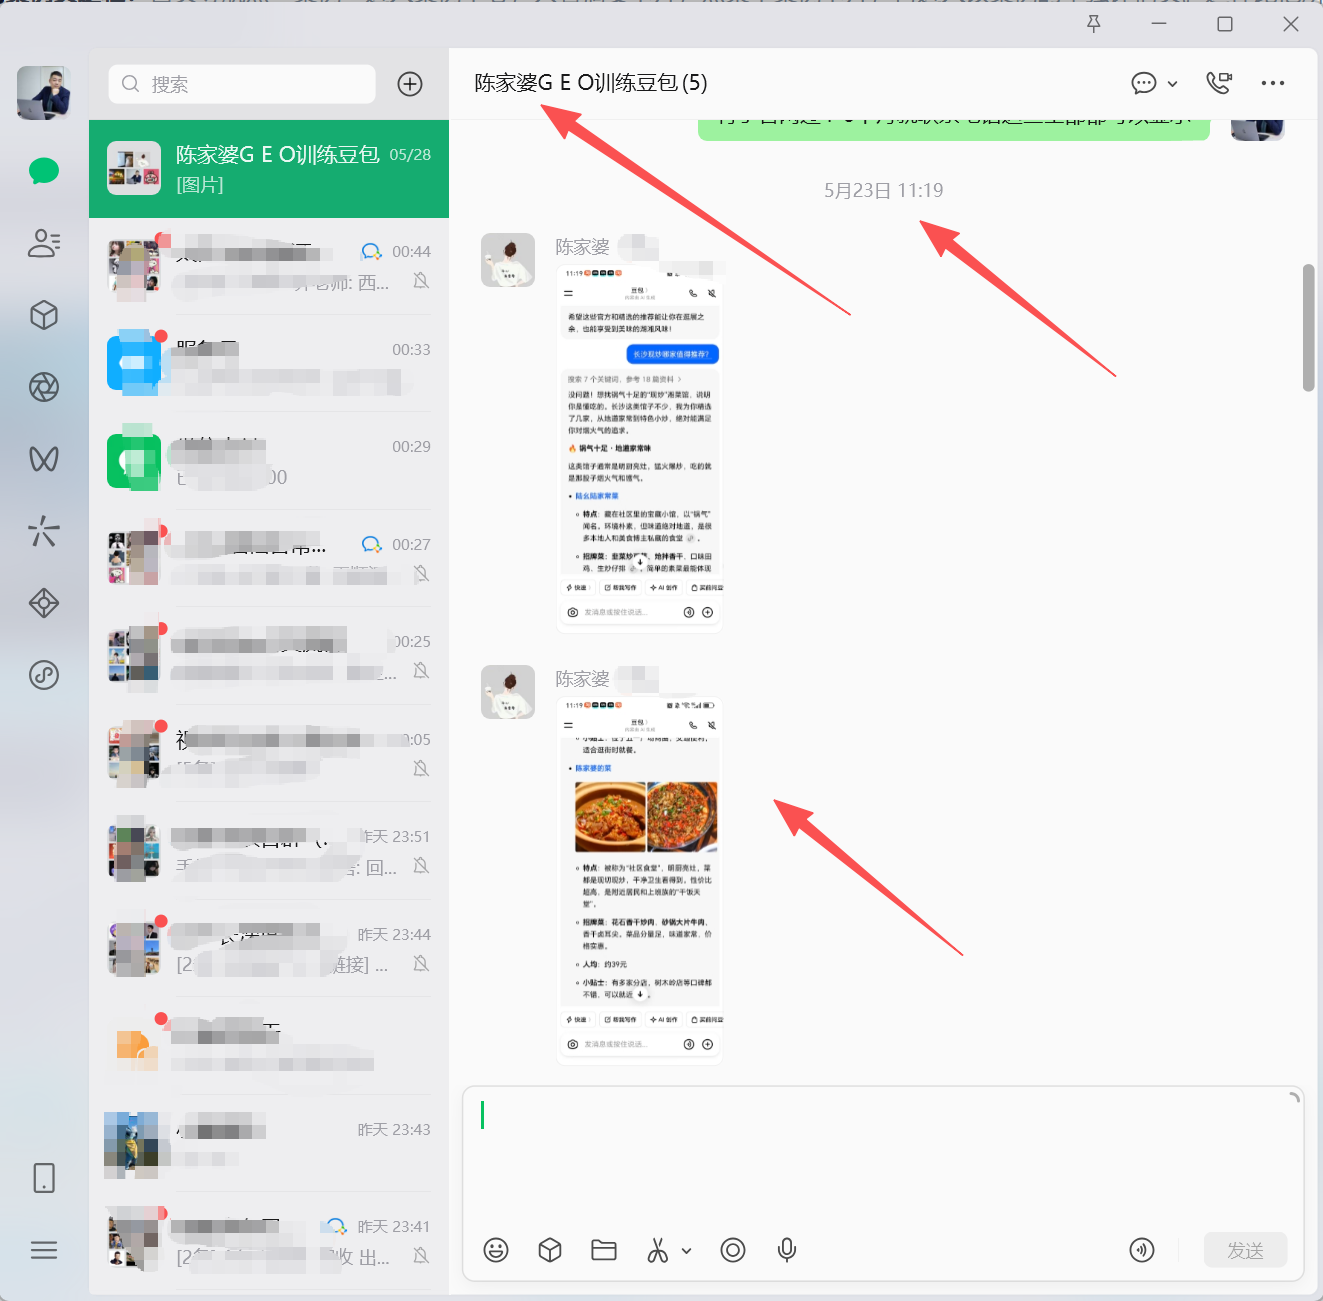Click the microphone voice input icon
The image size is (1323, 1301).
tap(787, 1250)
